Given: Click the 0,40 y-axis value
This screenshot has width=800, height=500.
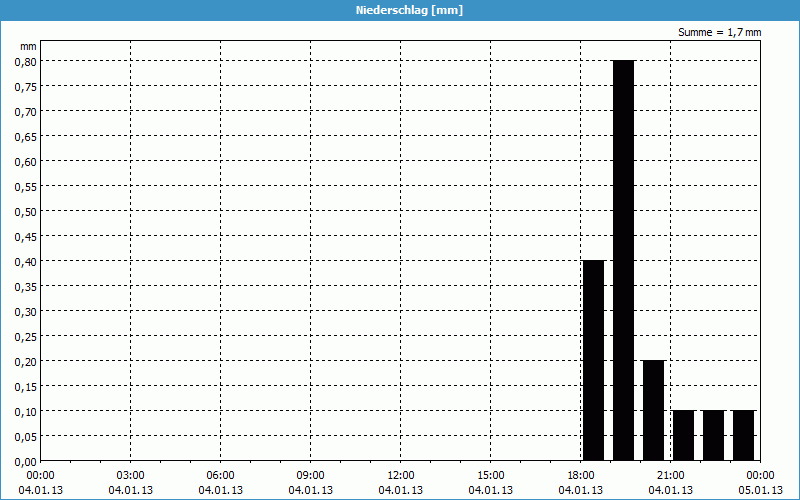Looking at the screenshot, I should tap(26, 262).
